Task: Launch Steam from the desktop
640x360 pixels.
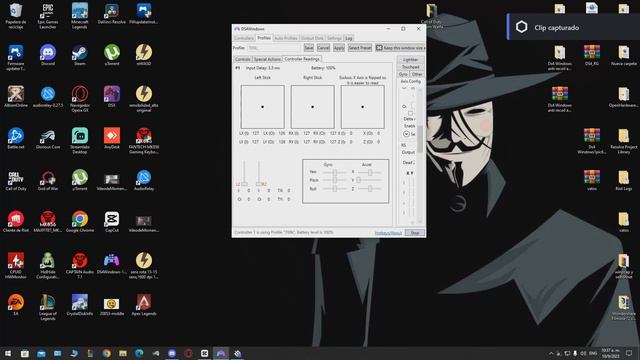Action: pos(80,55)
